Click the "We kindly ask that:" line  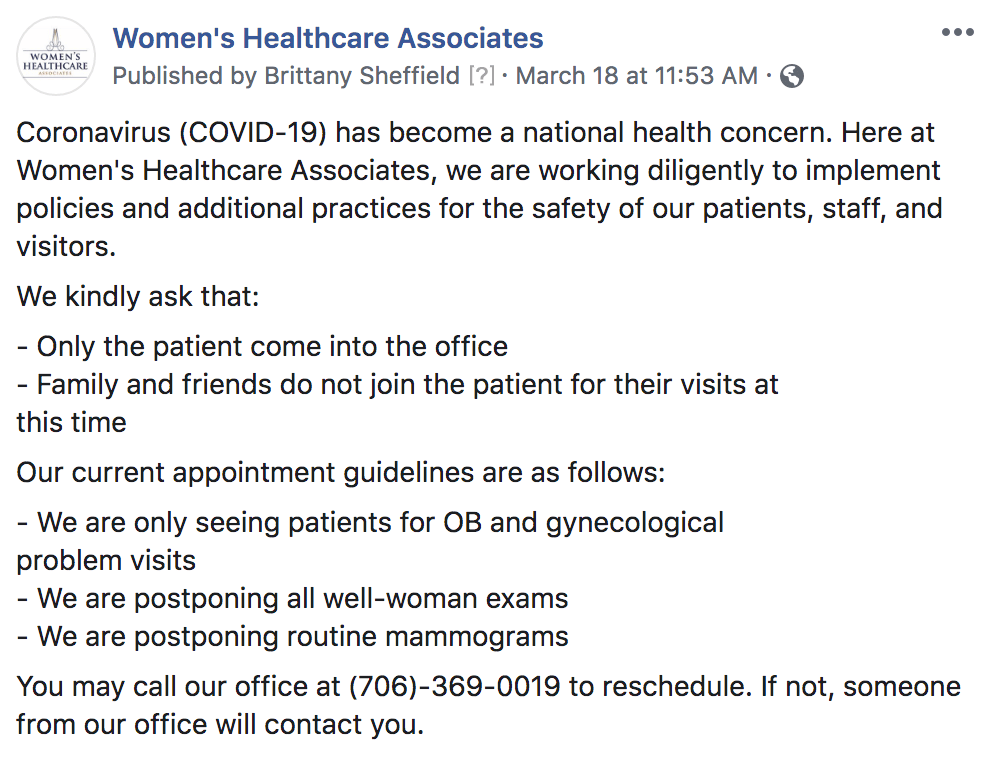click(137, 296)
